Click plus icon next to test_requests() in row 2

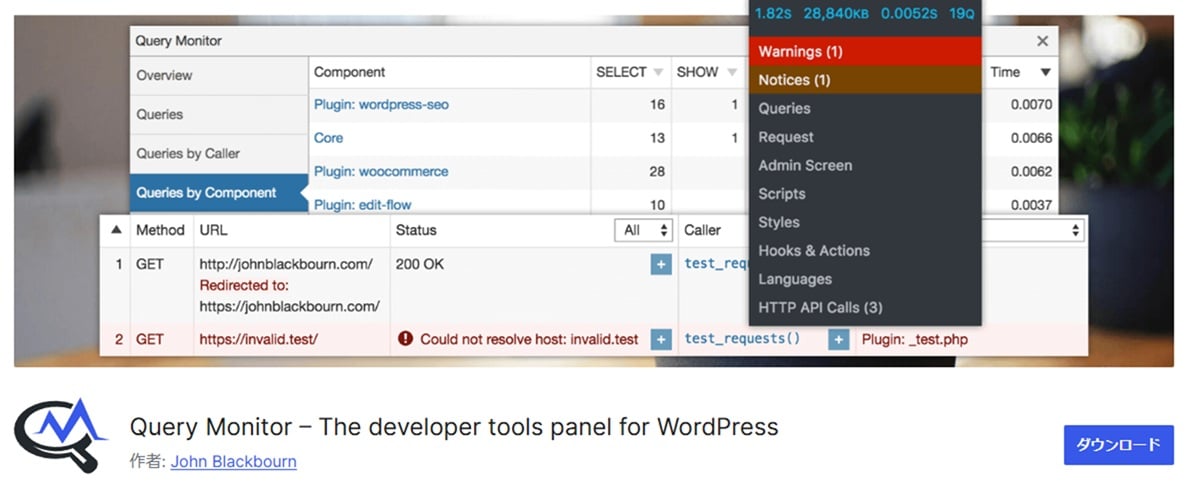tap(838, 340)
